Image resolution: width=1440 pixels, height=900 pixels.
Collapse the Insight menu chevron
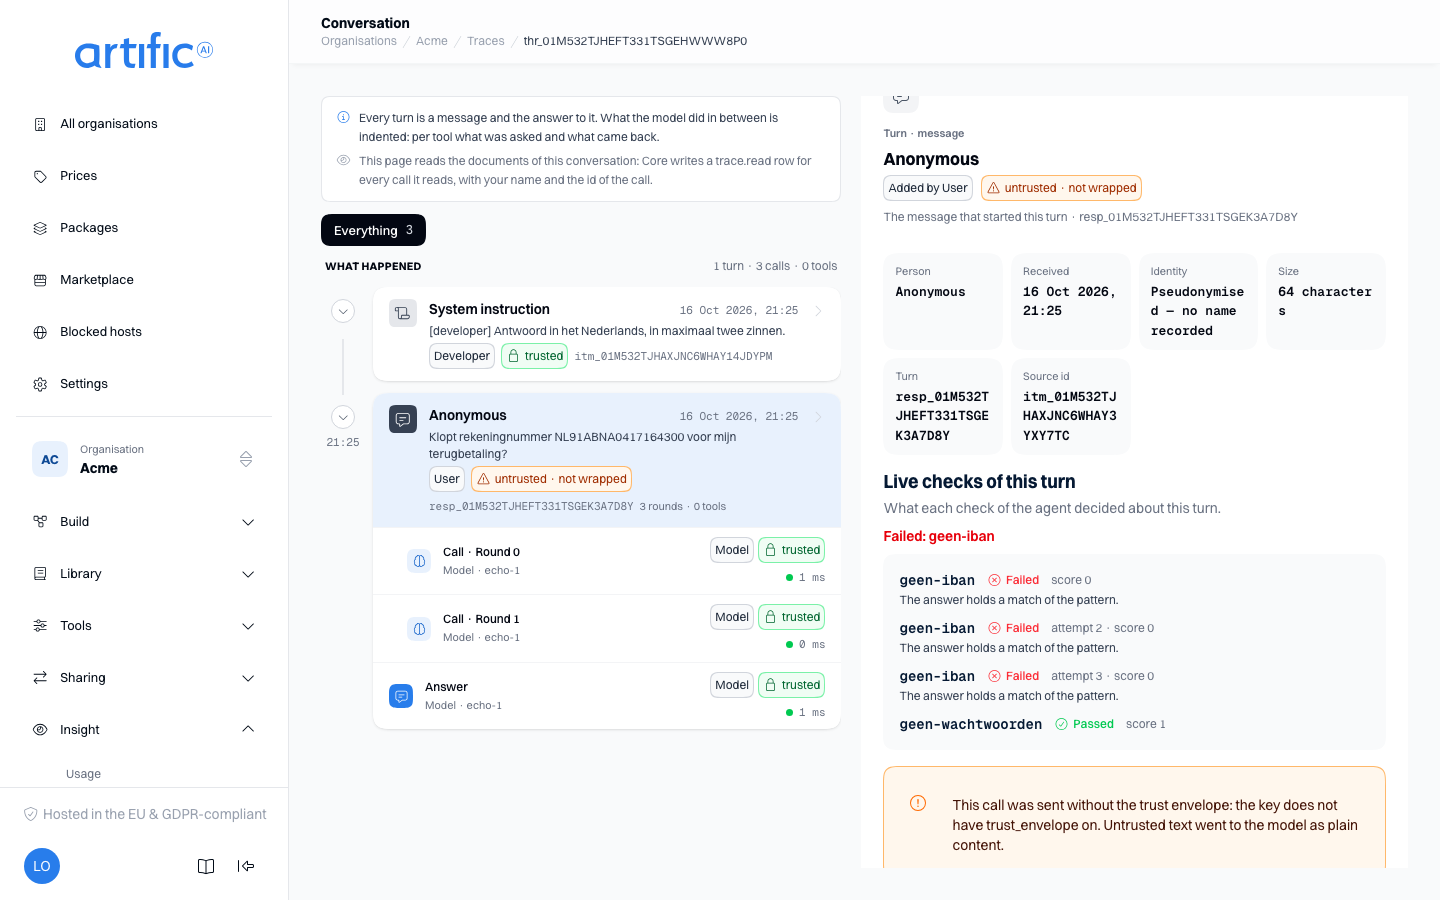pyautogui.click(x=248, y=730)
